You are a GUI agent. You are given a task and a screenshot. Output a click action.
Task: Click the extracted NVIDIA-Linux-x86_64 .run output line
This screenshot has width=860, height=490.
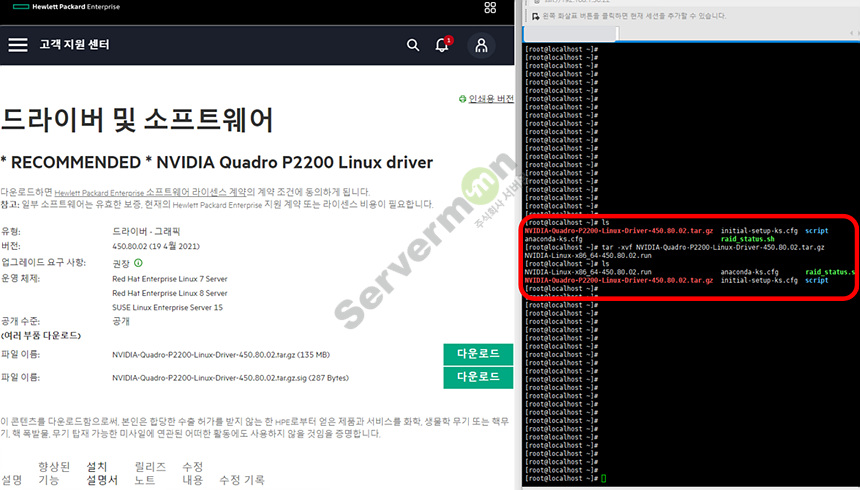coord(588,256)
